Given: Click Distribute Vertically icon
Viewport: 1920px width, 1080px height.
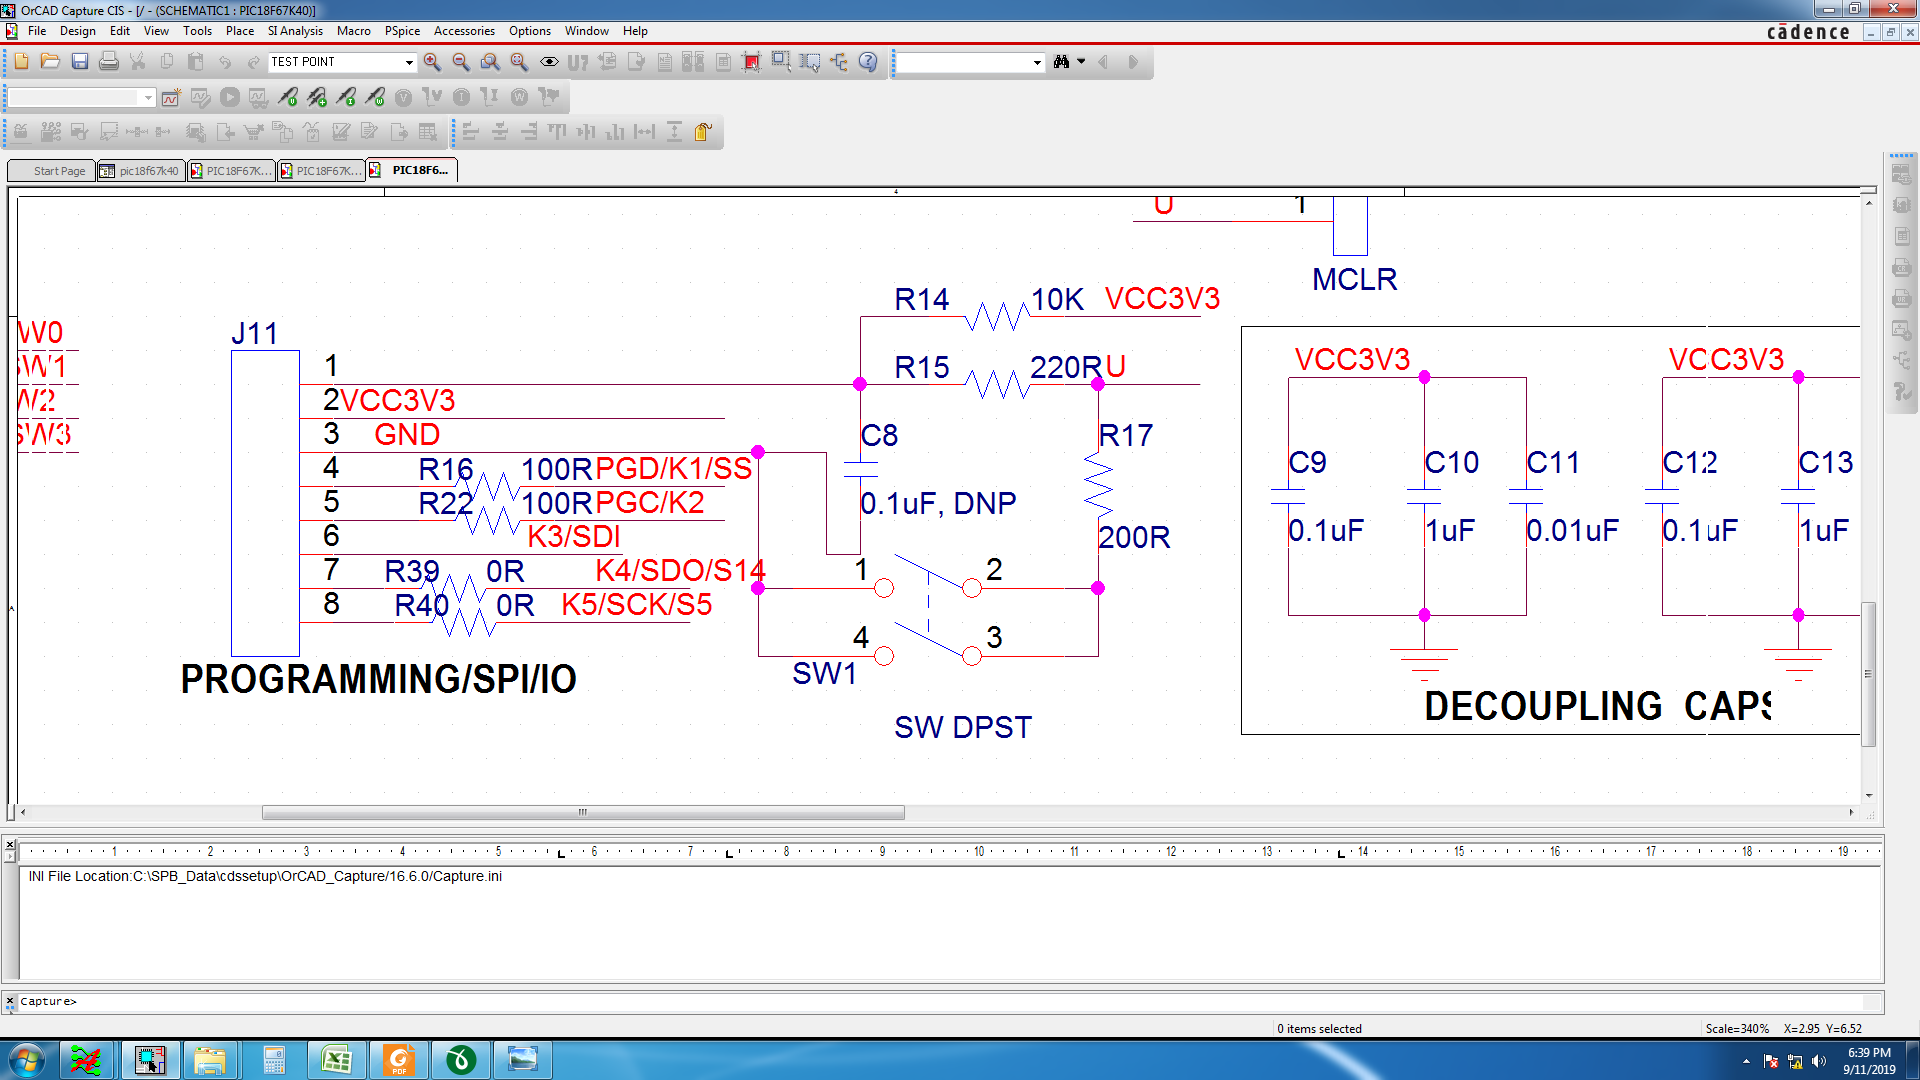Looking at the screenshot, I should coord(674,132).
